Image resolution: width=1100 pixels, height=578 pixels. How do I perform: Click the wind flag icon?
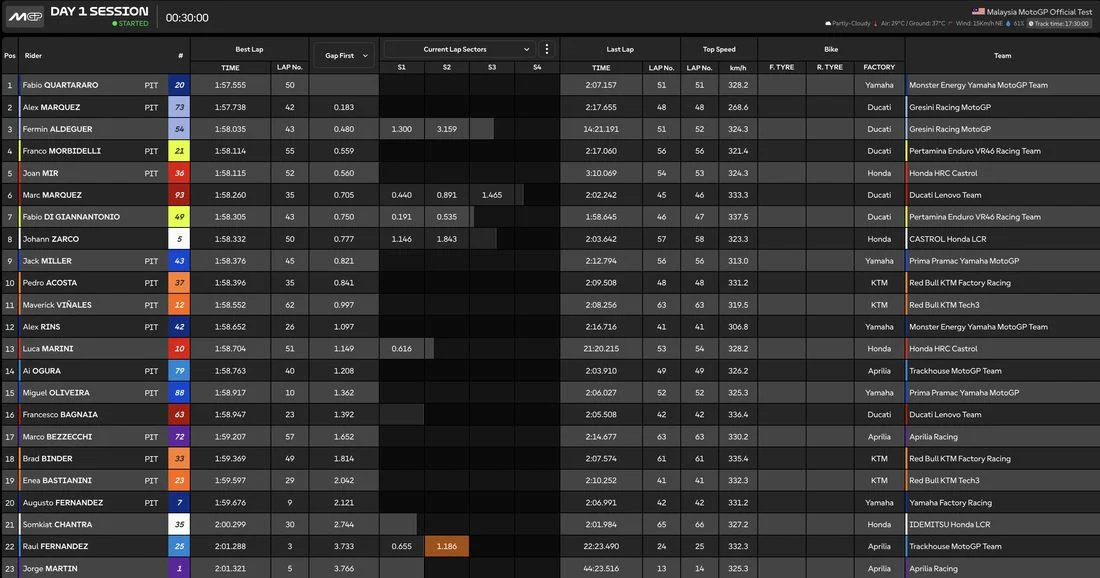pyautogui.click(x=951, y=23)
